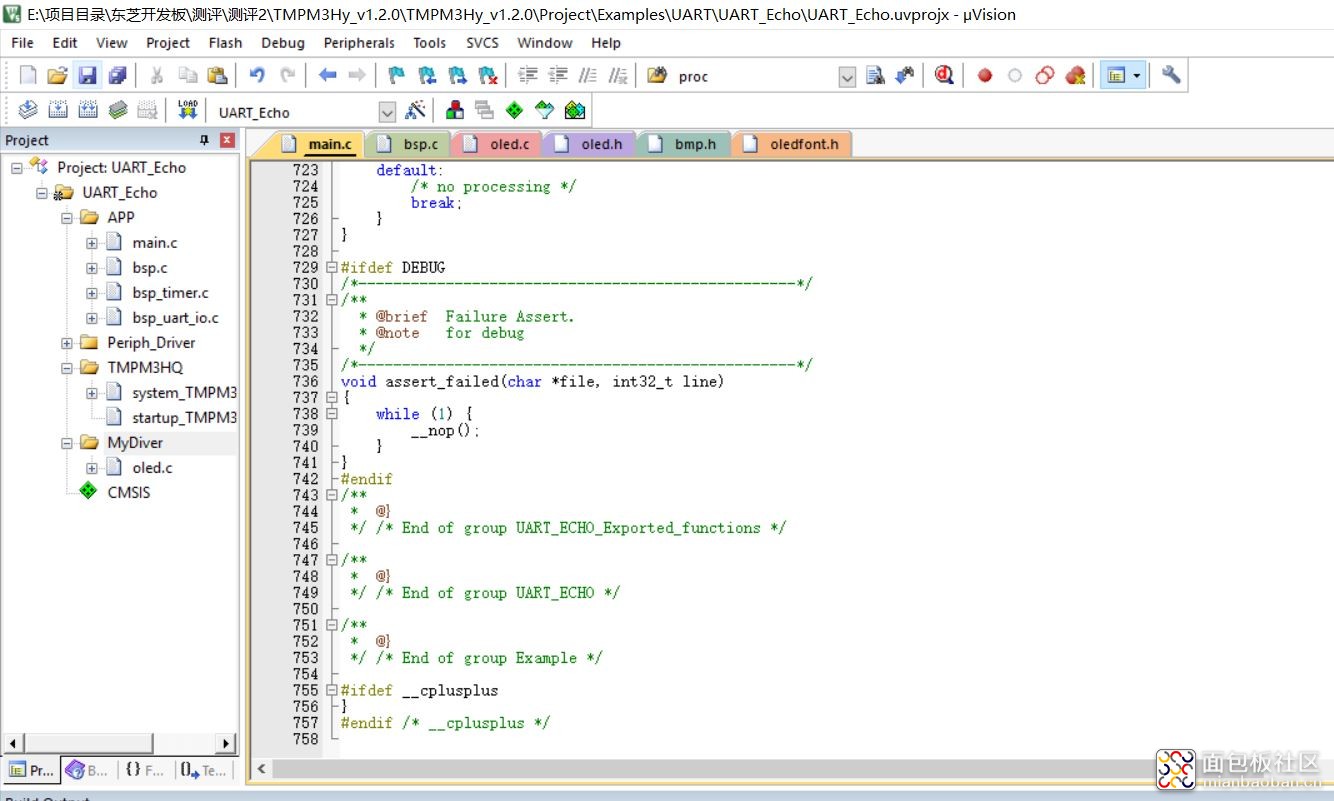
Task: Go to previous bookmark icon
Action: [427, 76]
